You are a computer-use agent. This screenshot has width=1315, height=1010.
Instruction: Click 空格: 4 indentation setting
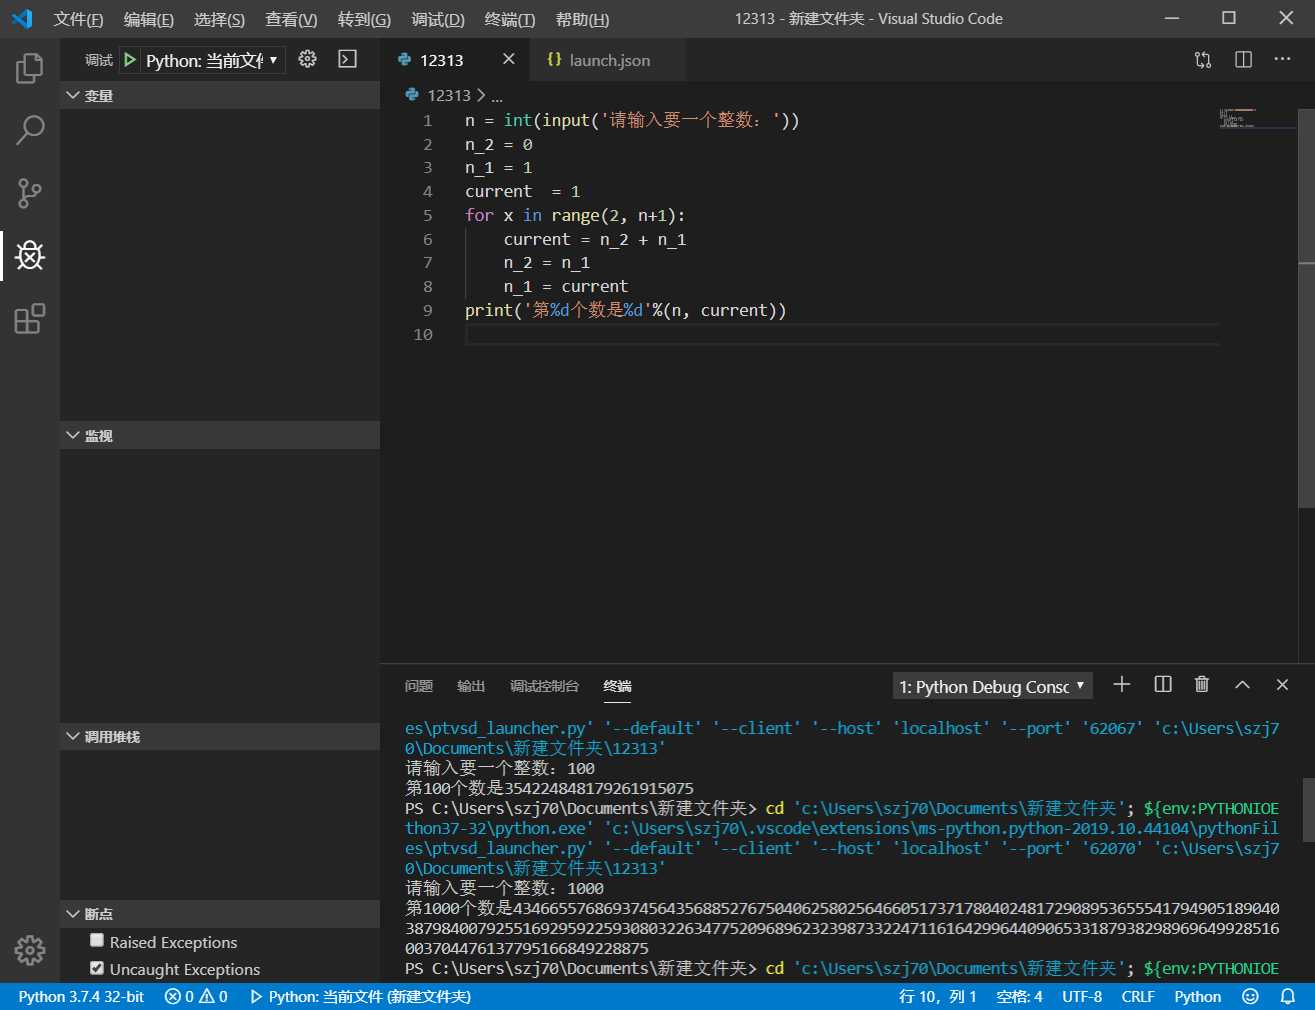click(1019, 997)
